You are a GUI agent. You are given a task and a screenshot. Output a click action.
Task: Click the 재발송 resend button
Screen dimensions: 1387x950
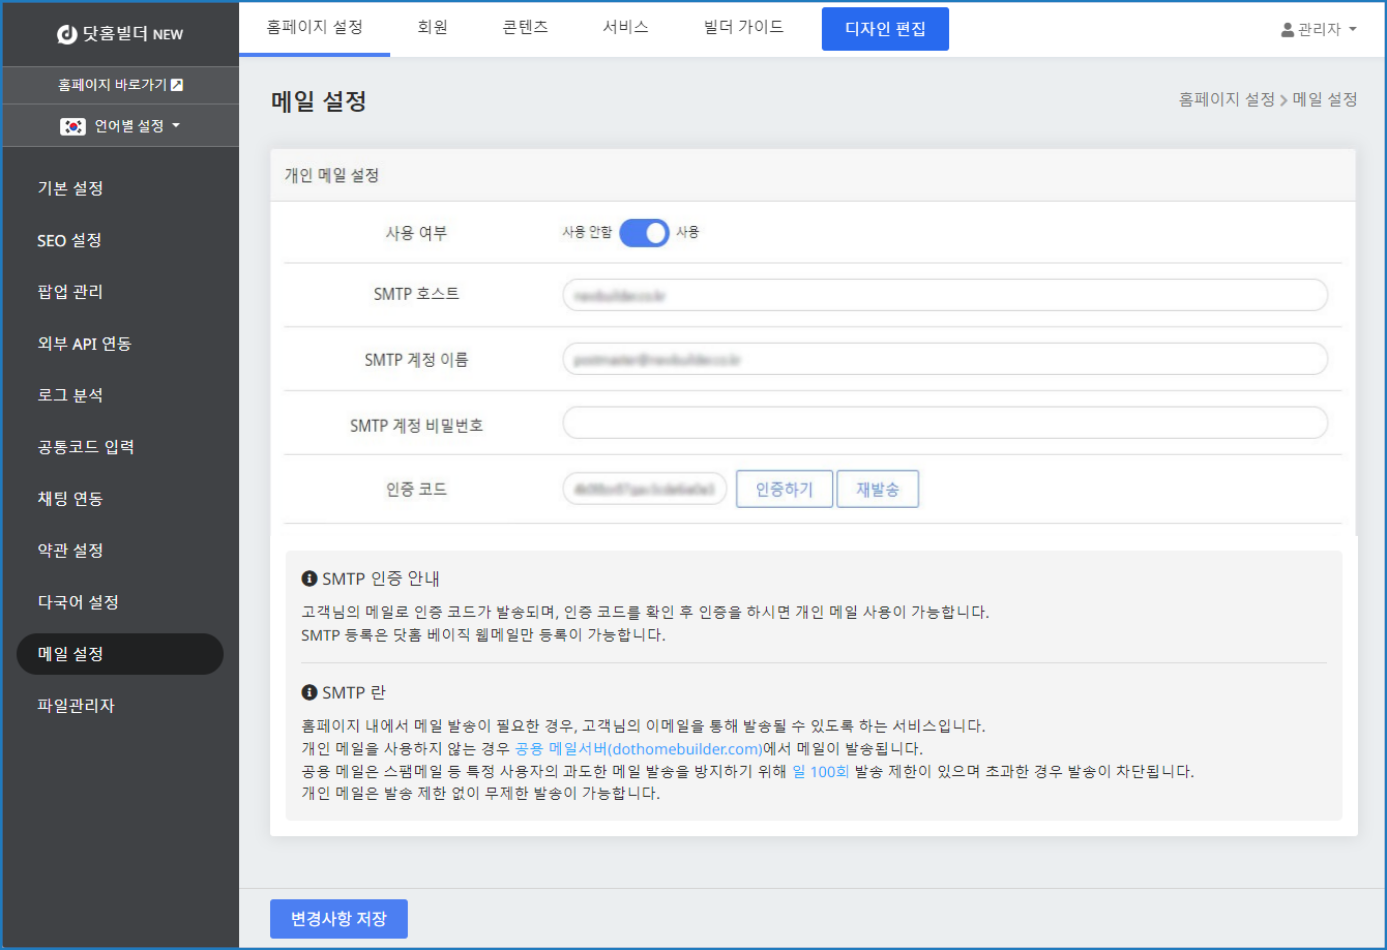point(877,489)
